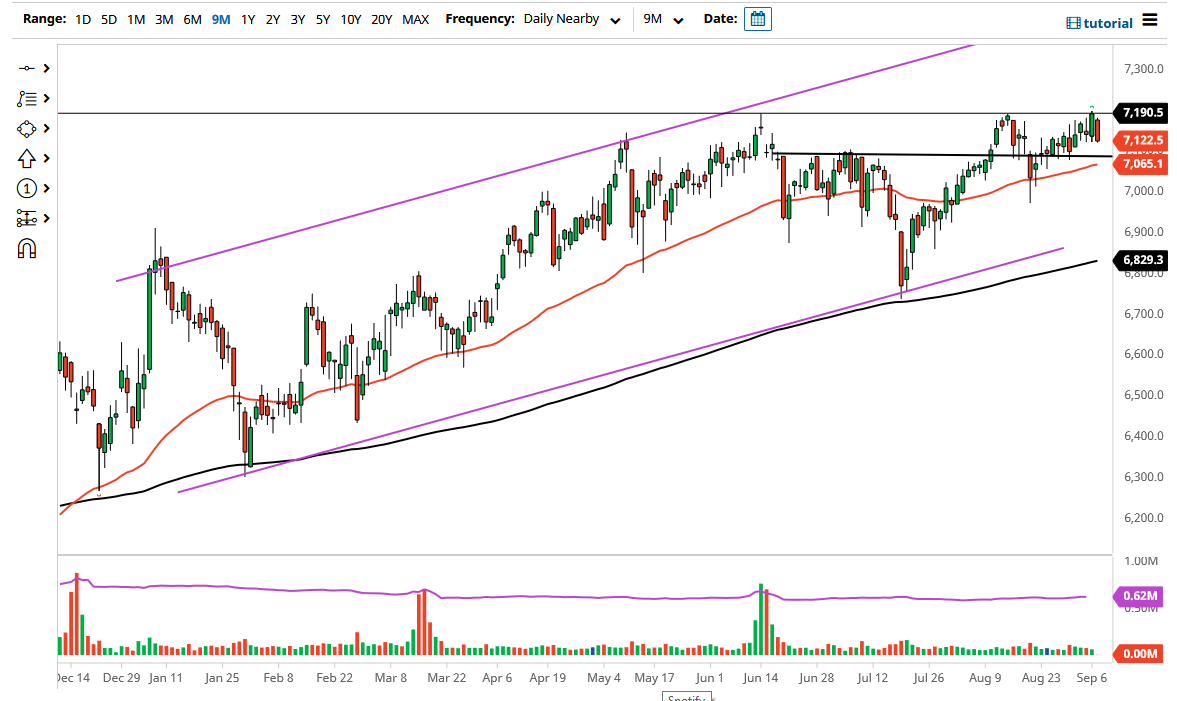Select the MAX range option

point(415,18)
